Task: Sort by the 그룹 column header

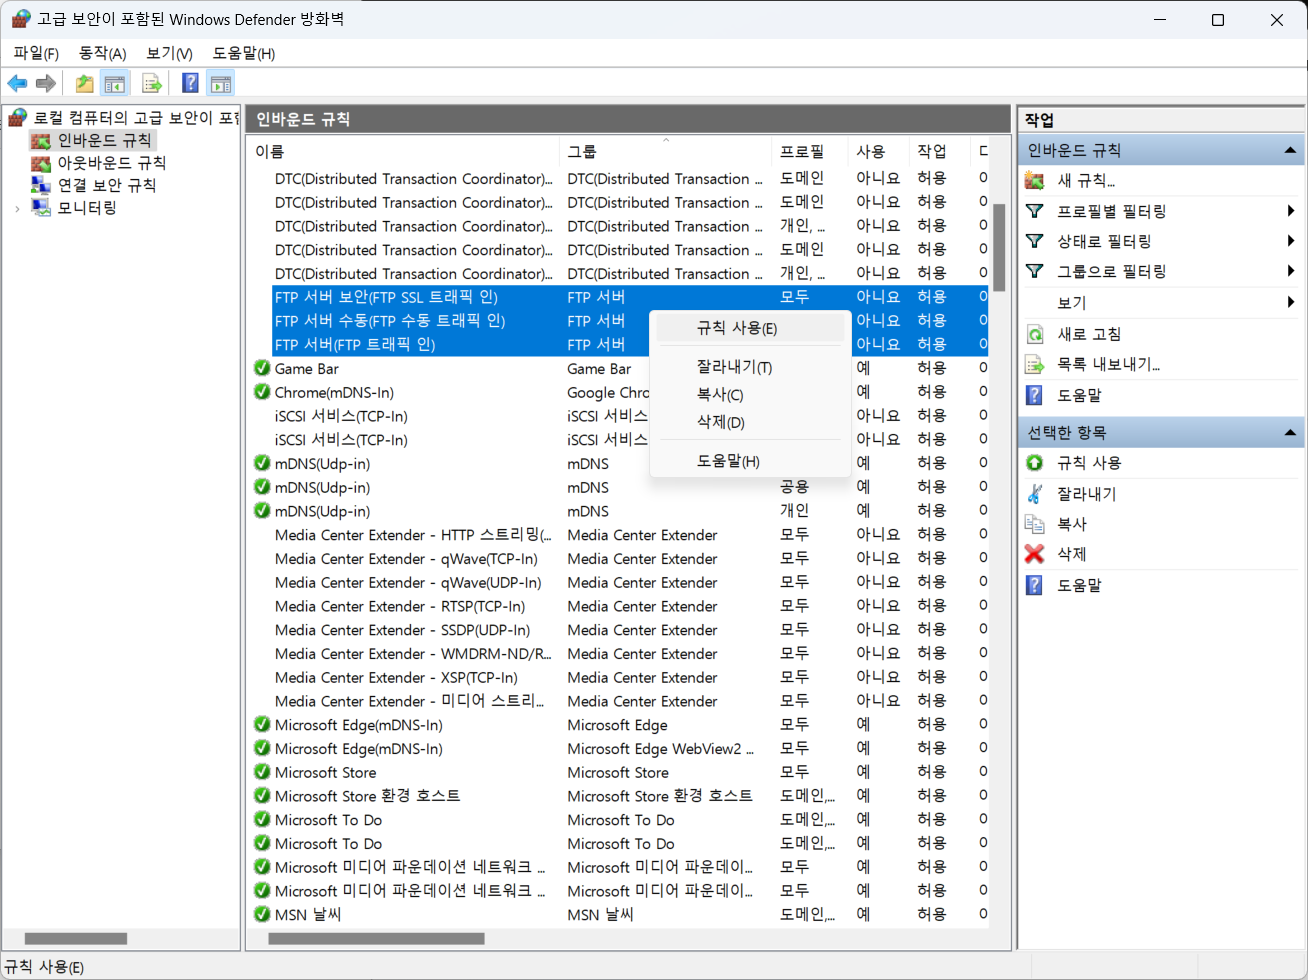Action: pyautogui.click(x=666, y=151)
